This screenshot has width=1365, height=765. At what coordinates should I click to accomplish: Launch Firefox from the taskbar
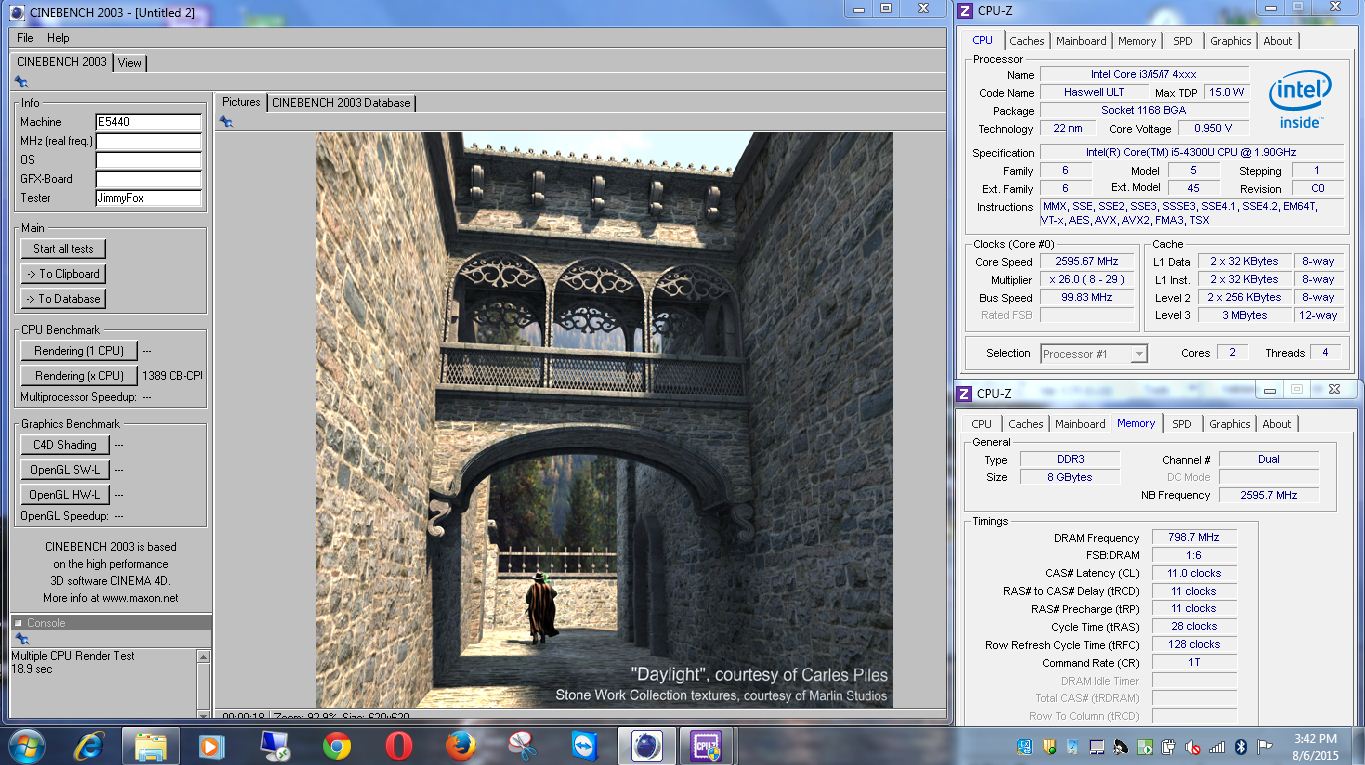click(460, 746)
